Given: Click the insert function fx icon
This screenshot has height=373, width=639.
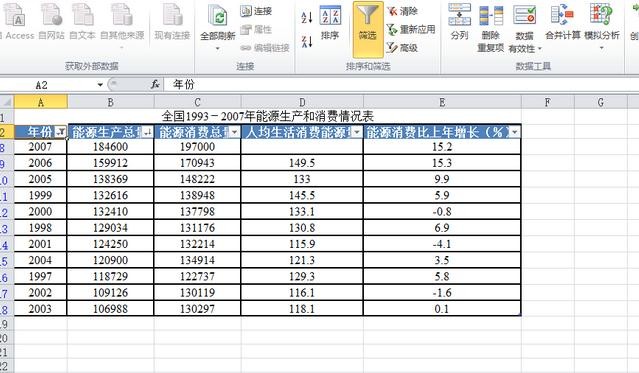Looking at the screenshot, I should click(155, 84).
